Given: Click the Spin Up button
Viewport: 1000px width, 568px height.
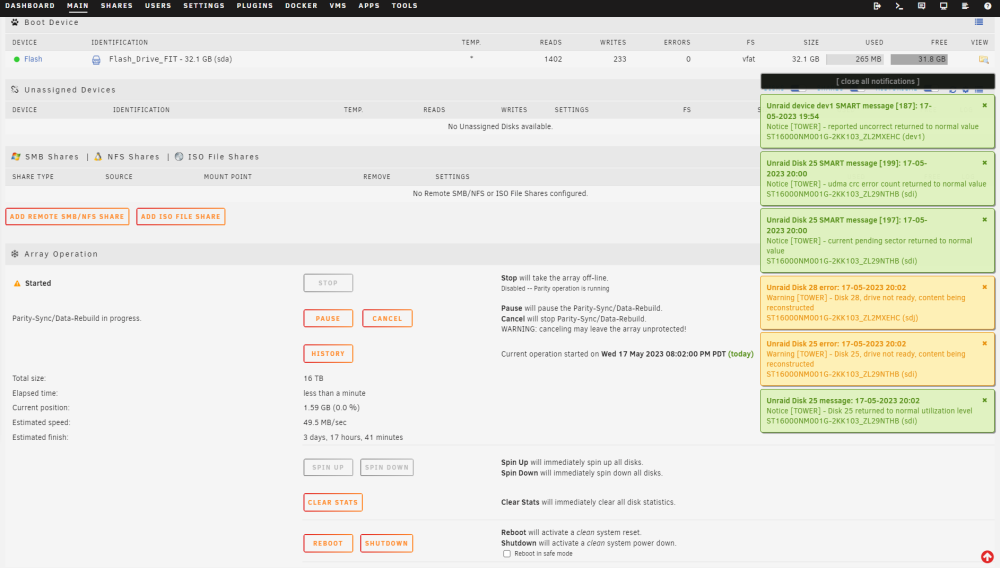Looking at the screenshot, I should [328, 467].
